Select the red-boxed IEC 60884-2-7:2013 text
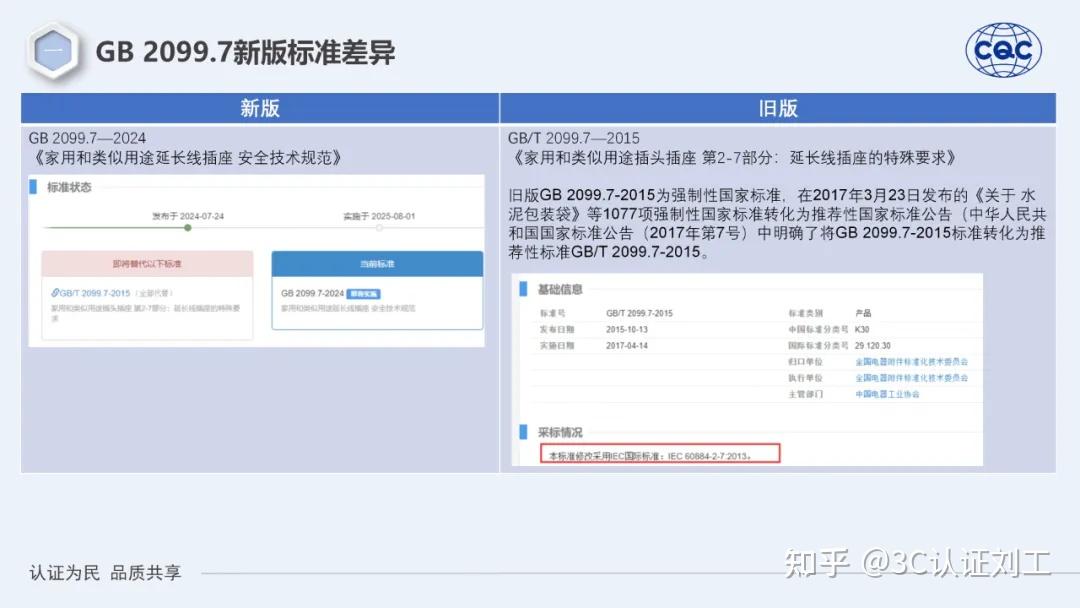This screenshot has width=1080, height=608. (x=660, y=453)
